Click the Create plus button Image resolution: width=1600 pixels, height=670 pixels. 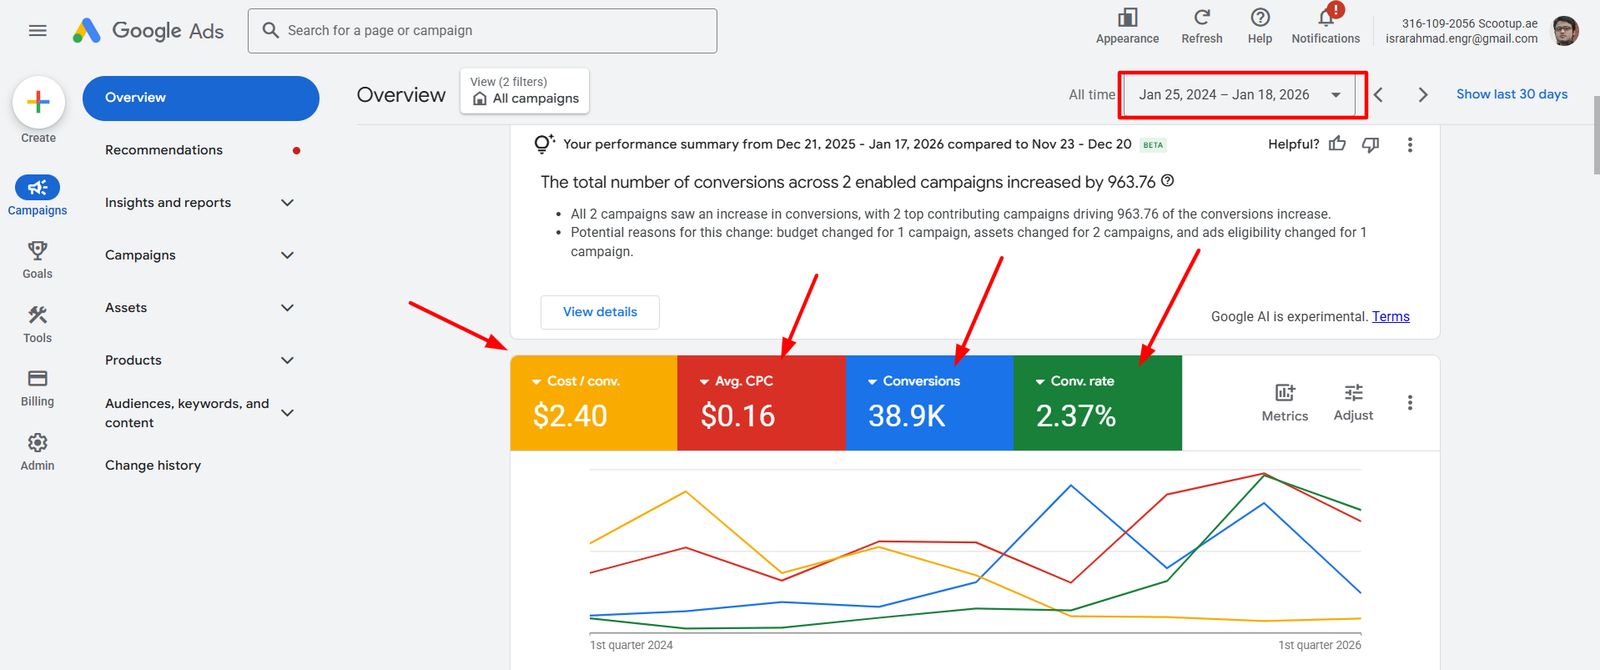38,102
